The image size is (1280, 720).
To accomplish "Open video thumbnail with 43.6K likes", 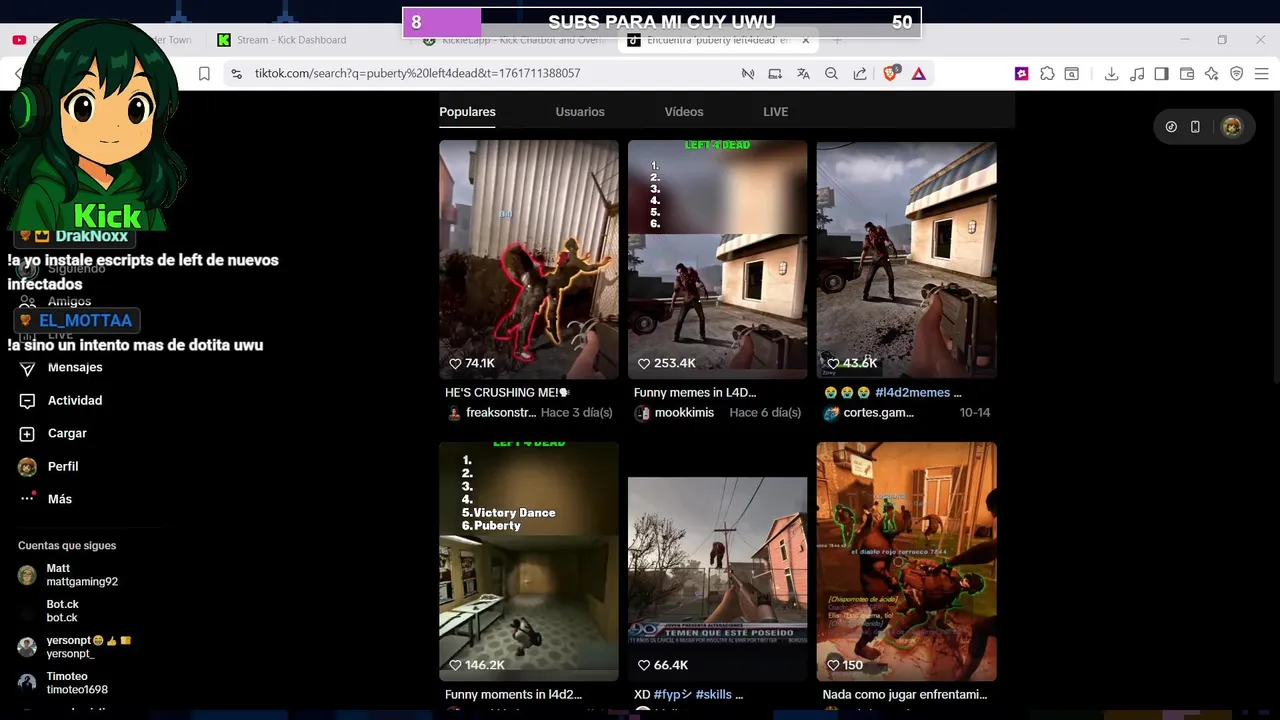I will pyautogui.click(x=906, y=259).
